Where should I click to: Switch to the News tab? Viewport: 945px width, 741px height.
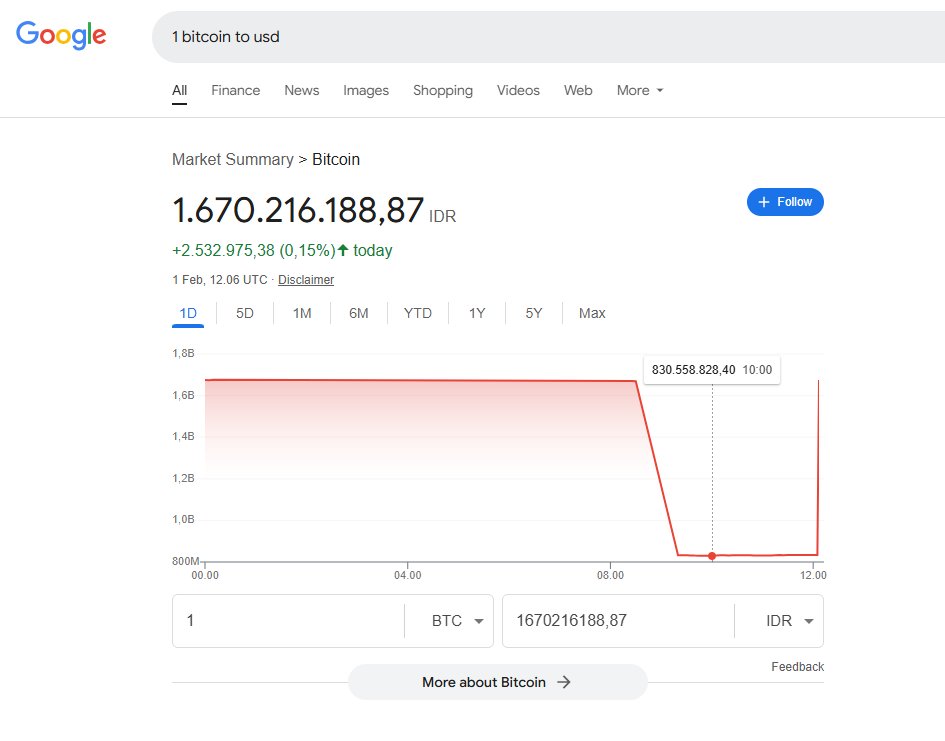point(302,90)
